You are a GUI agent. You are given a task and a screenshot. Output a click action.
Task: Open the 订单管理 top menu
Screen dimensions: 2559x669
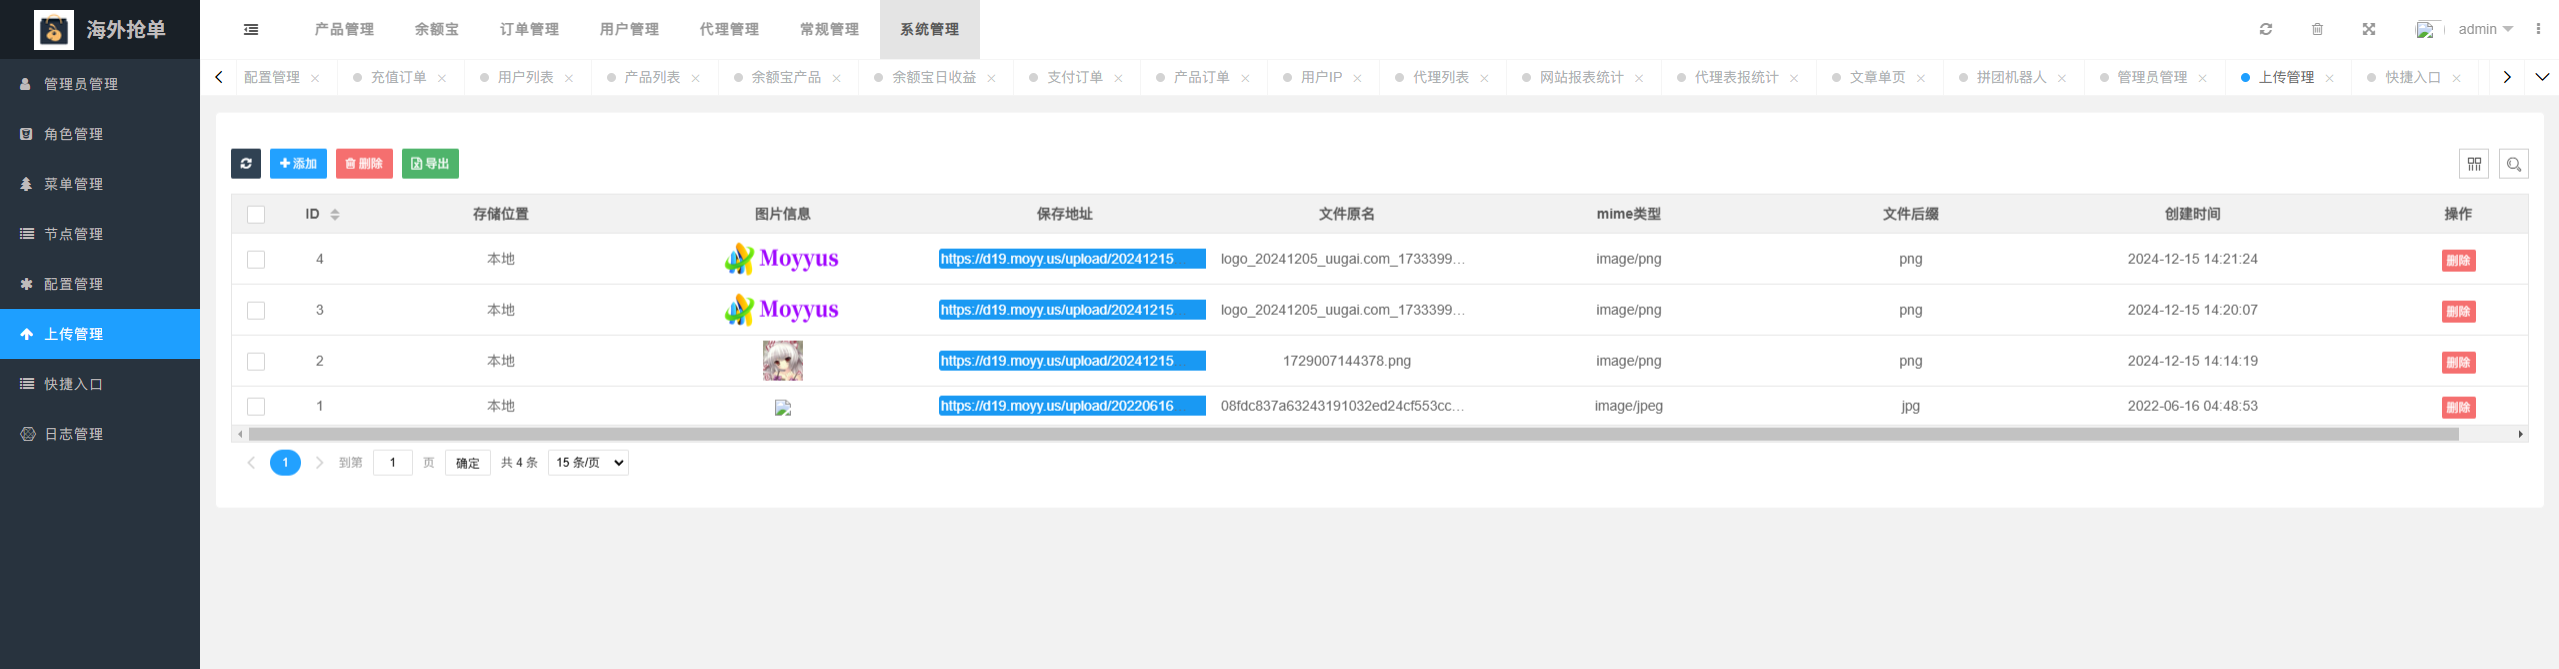point(529,30)
